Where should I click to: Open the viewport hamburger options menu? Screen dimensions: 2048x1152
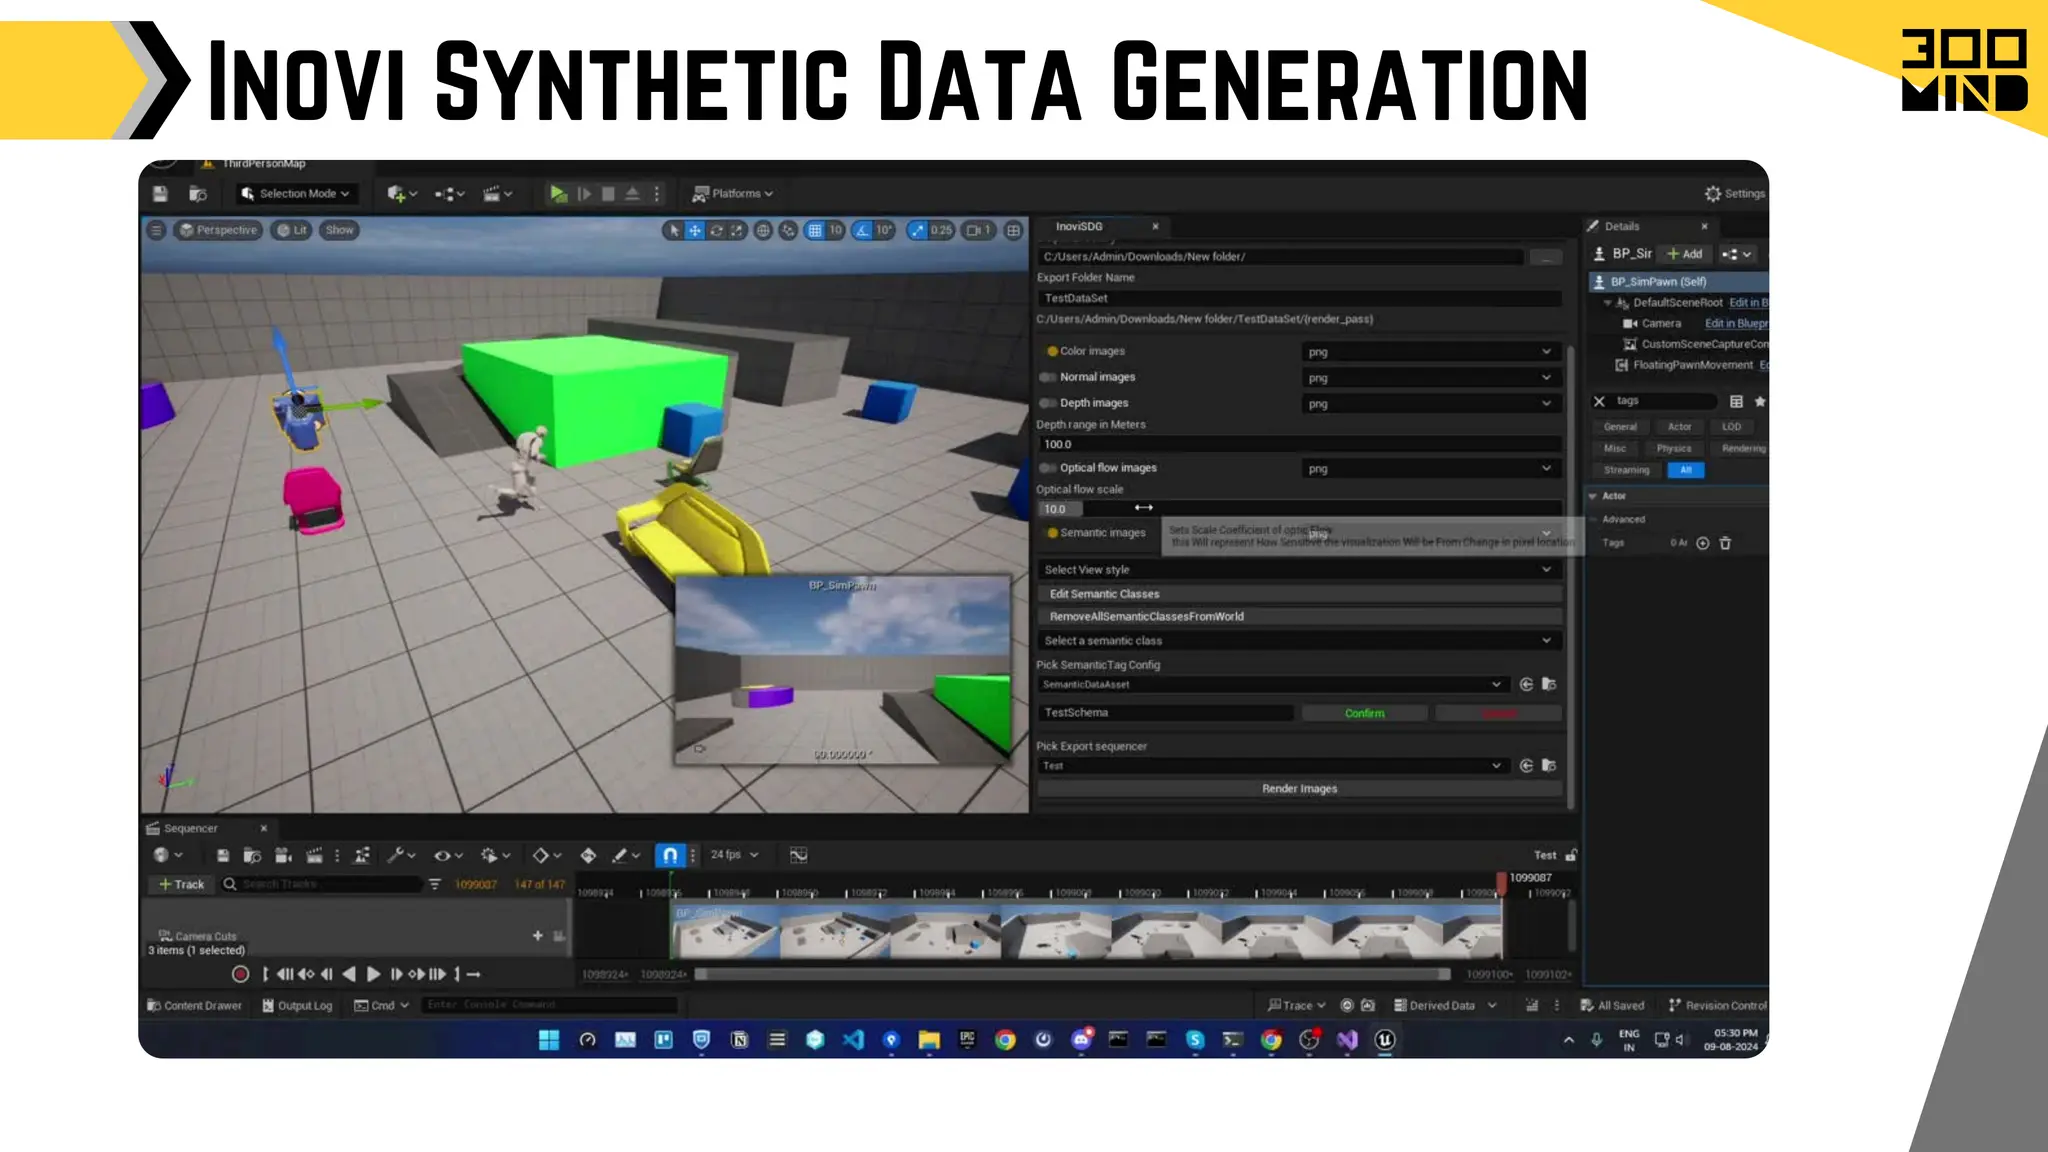point(156,230)
